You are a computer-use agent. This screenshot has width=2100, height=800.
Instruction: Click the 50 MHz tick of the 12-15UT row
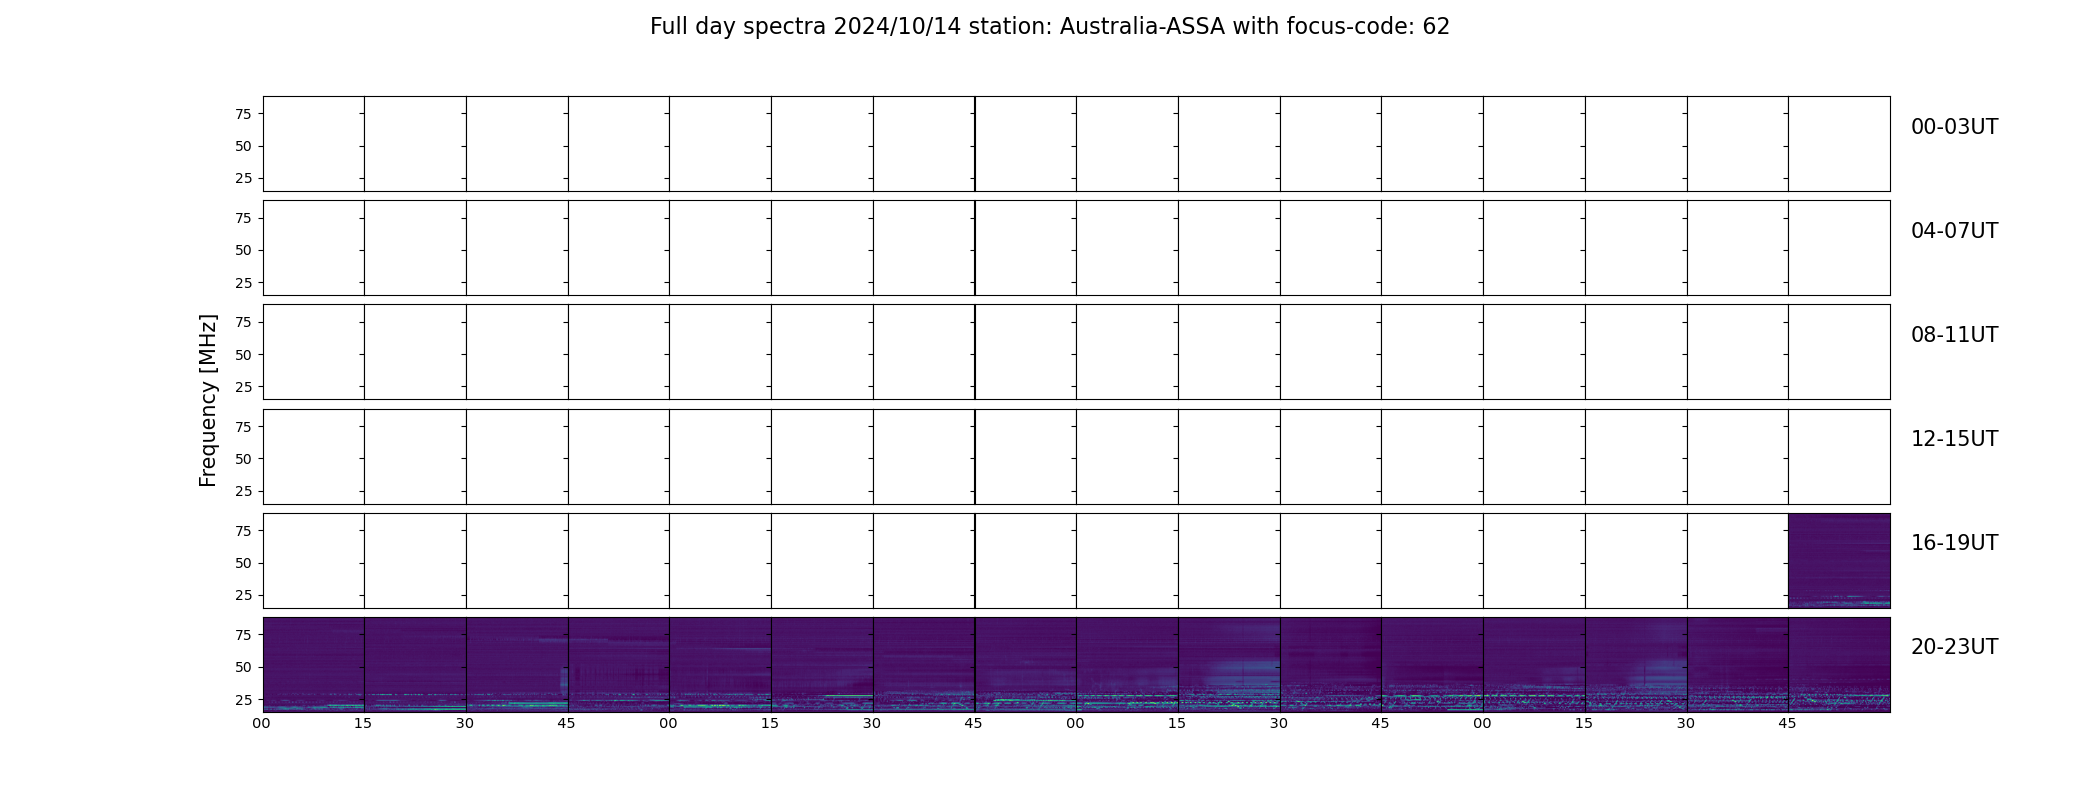(243, 459)
